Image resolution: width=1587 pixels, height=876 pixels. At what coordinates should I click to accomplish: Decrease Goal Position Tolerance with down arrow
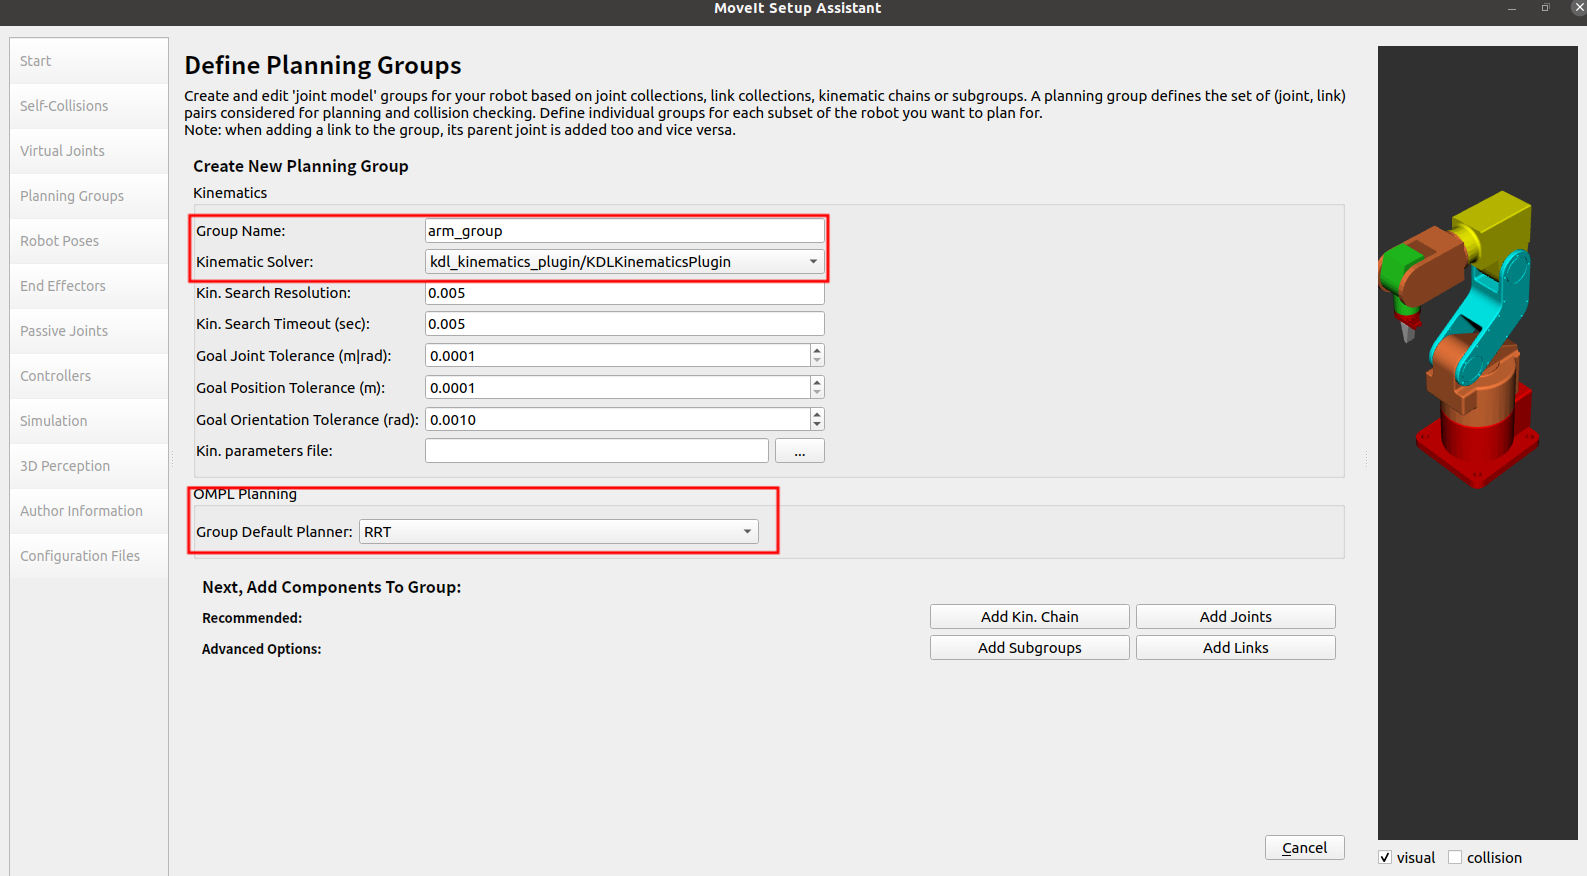coord(817,394)
